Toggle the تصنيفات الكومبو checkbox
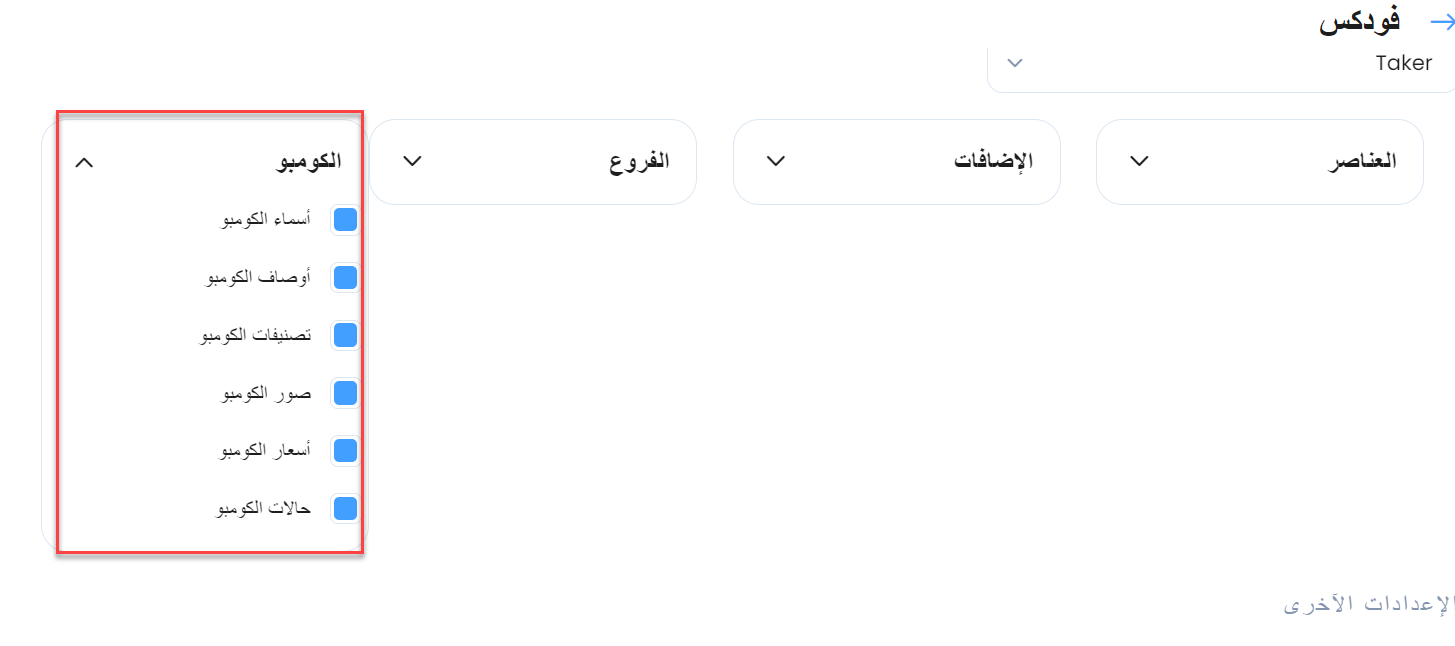 click(345, 335)
